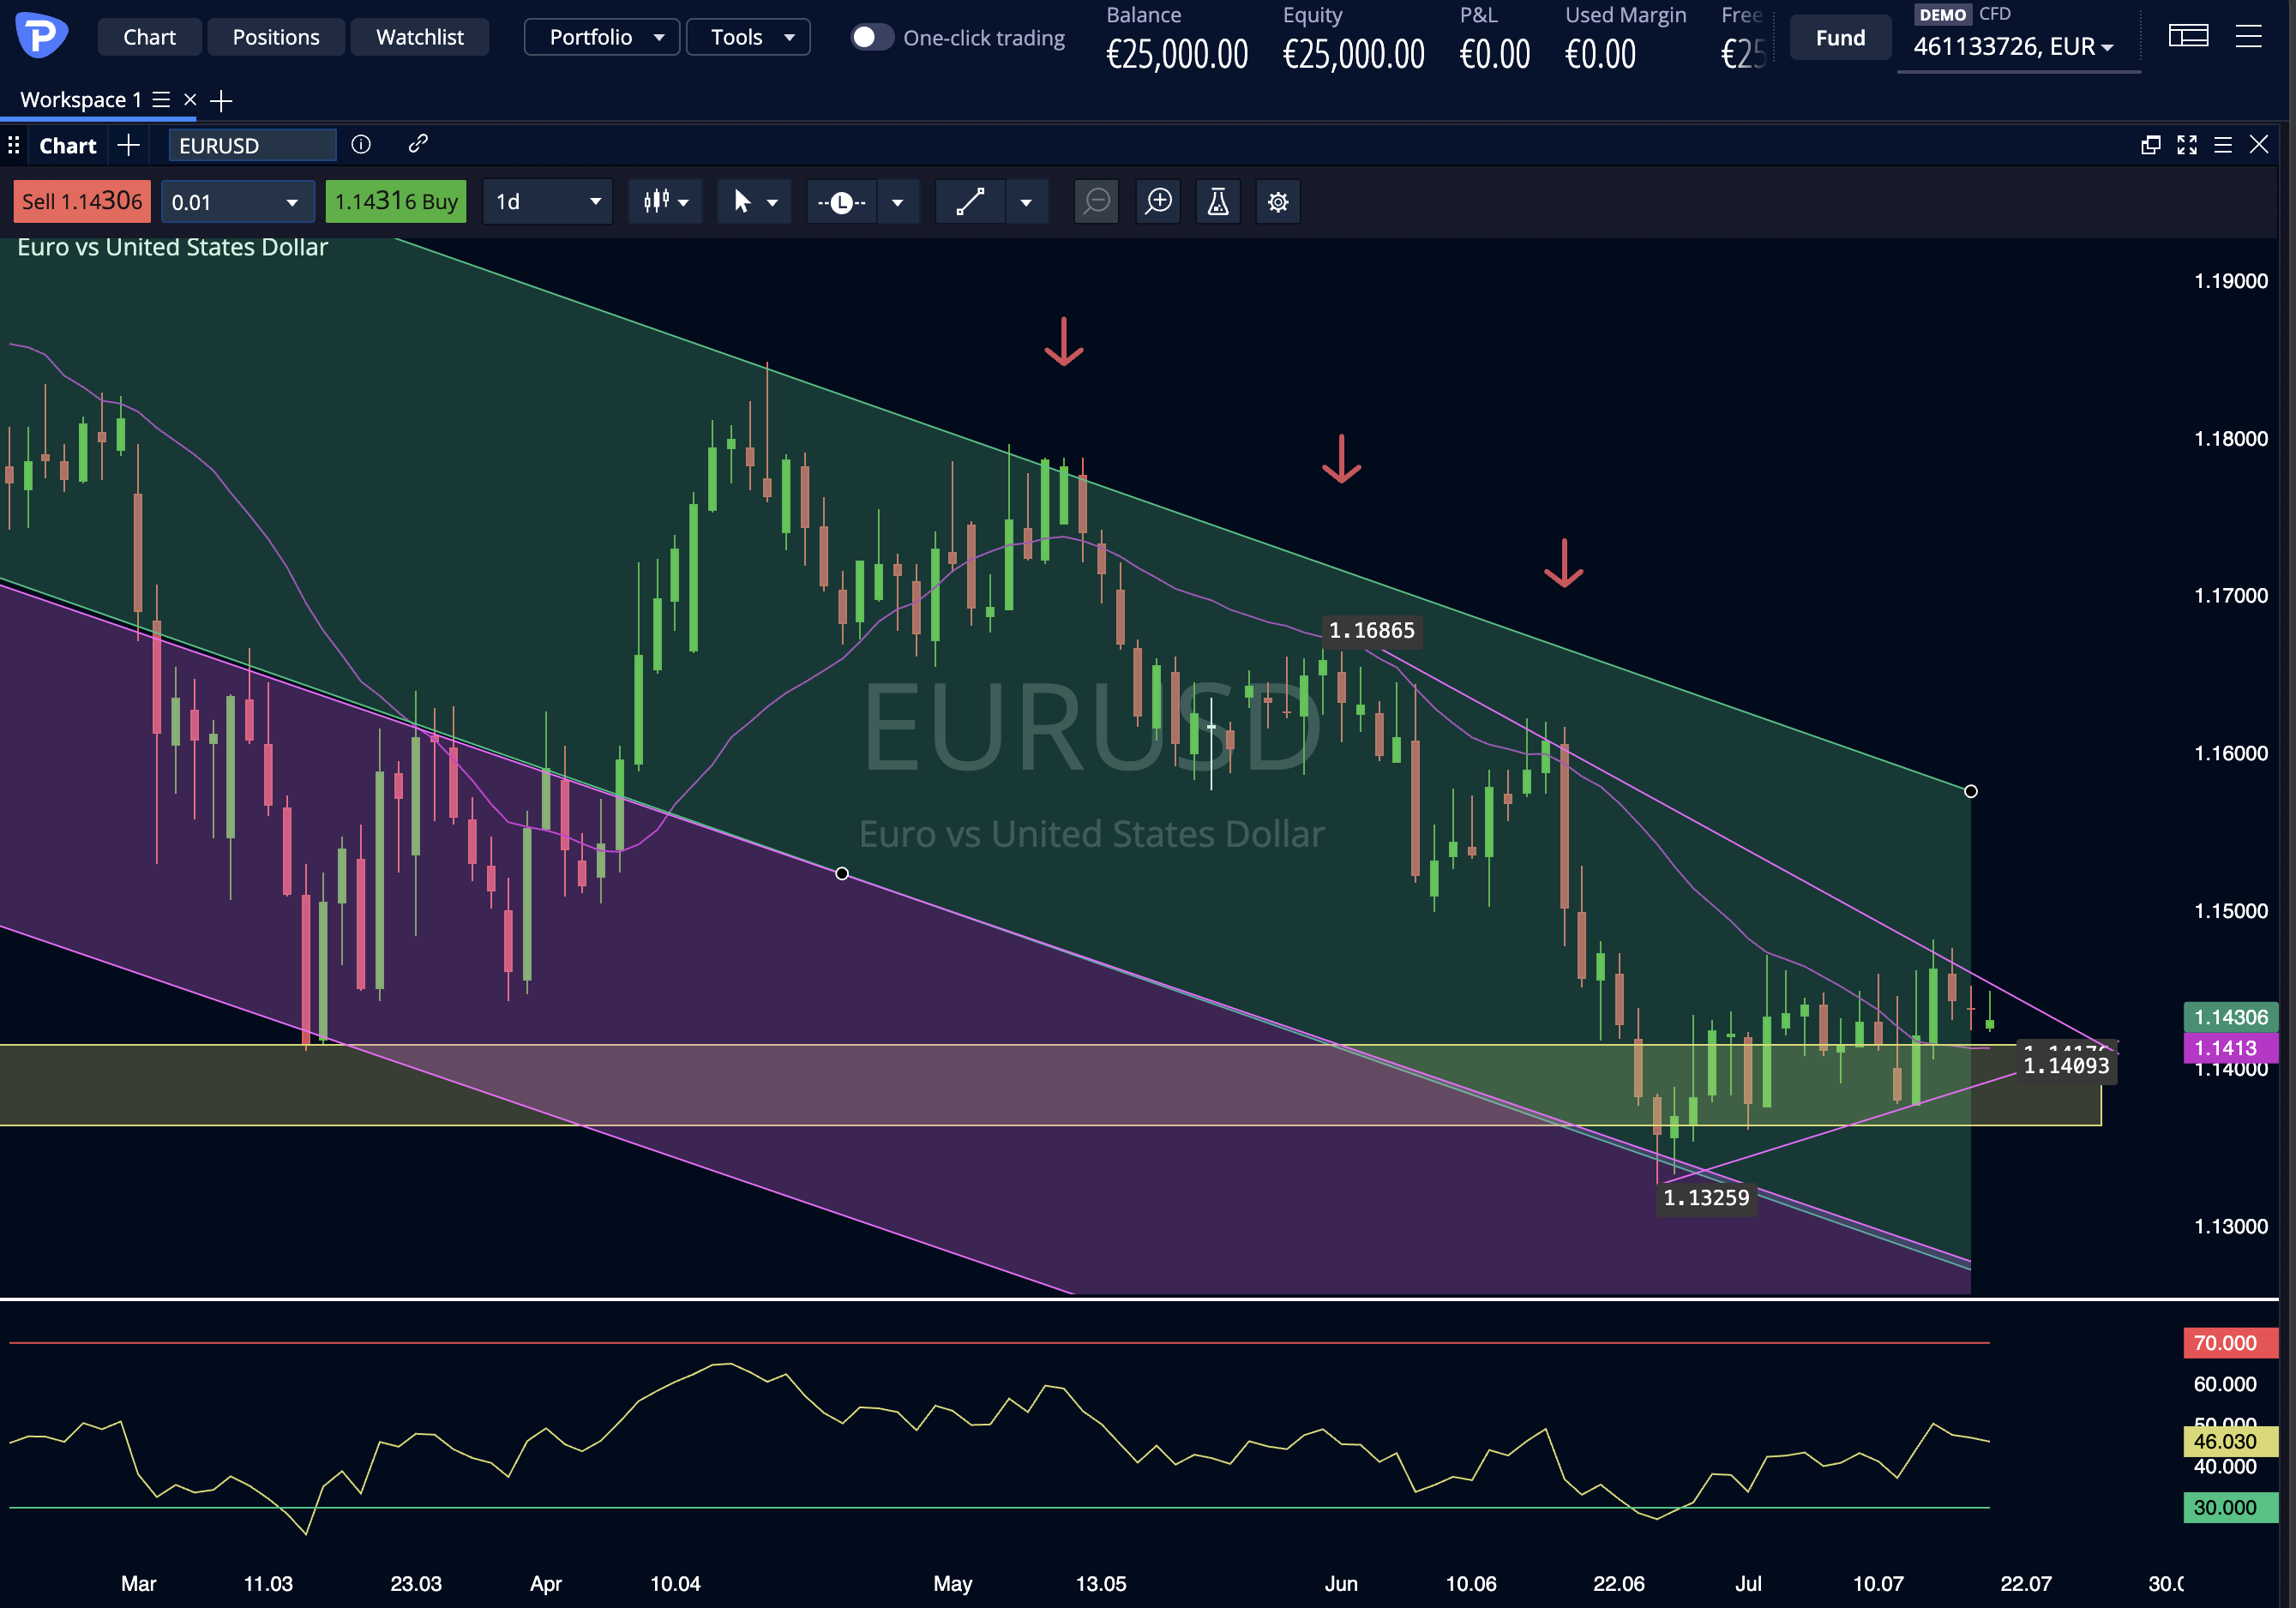Expand the line-style tool dropdown arrow

[898, 203]
